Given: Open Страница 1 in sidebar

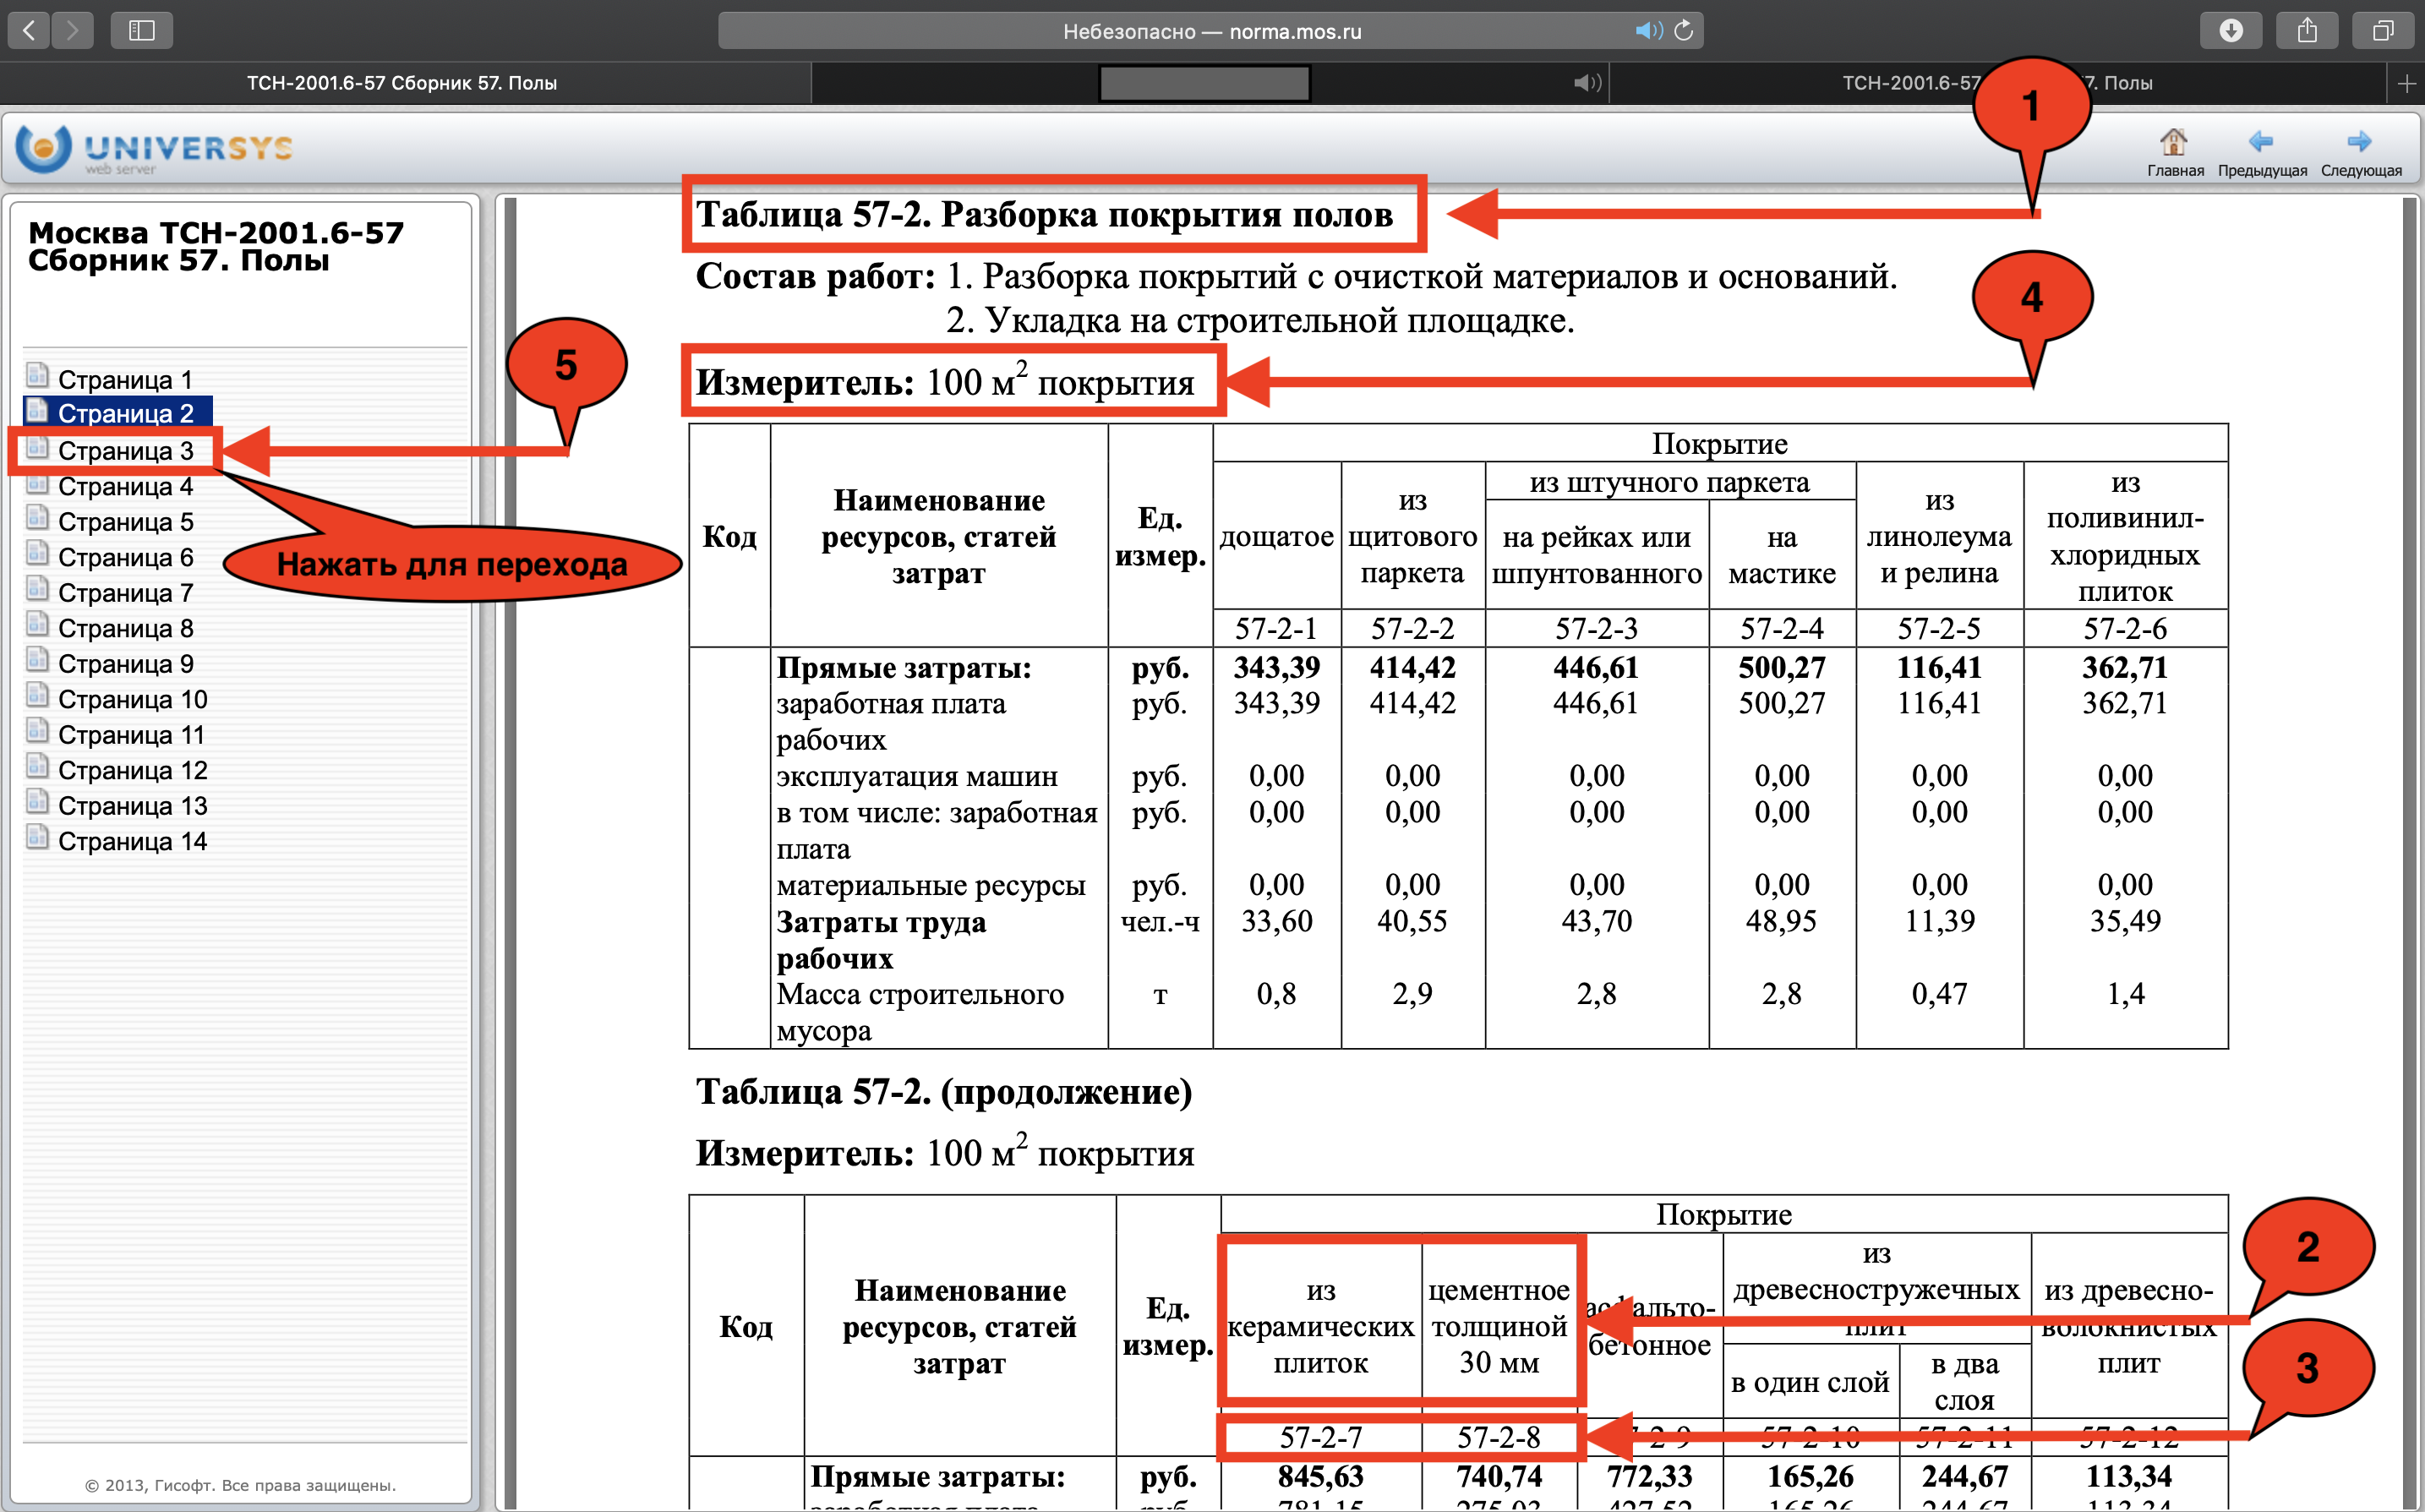Looking at the screenshot, I should click(x=125, y=380).
